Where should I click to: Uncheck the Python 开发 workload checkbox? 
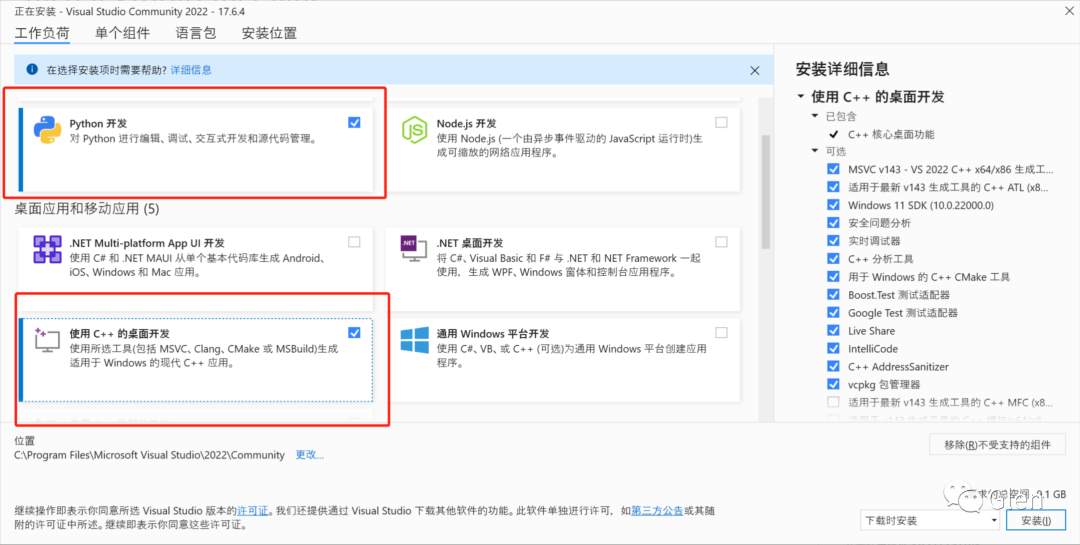tap(354, 123)
